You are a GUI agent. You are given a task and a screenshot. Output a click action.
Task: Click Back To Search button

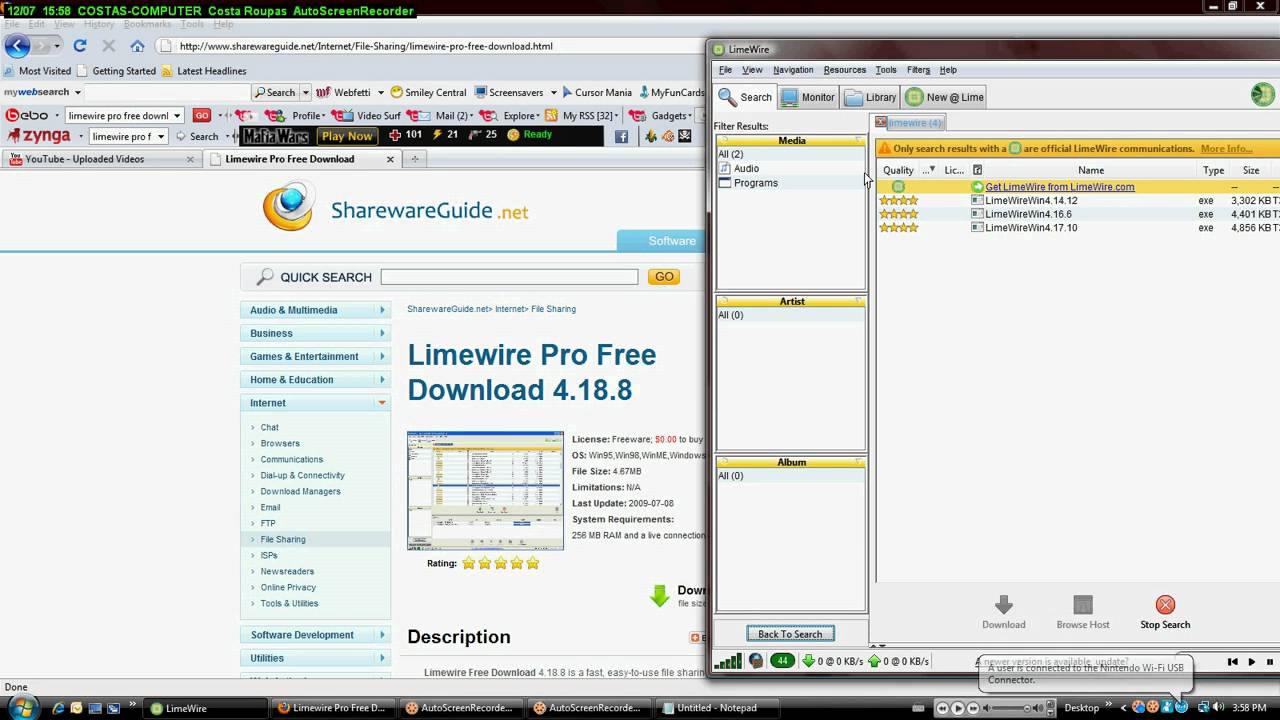(x=790, y=634)
